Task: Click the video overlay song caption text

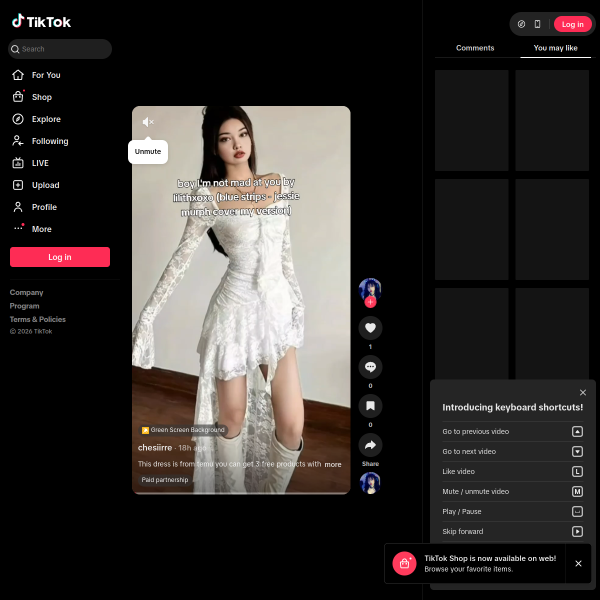Action: pyautogui.click(x=236, y=197)
